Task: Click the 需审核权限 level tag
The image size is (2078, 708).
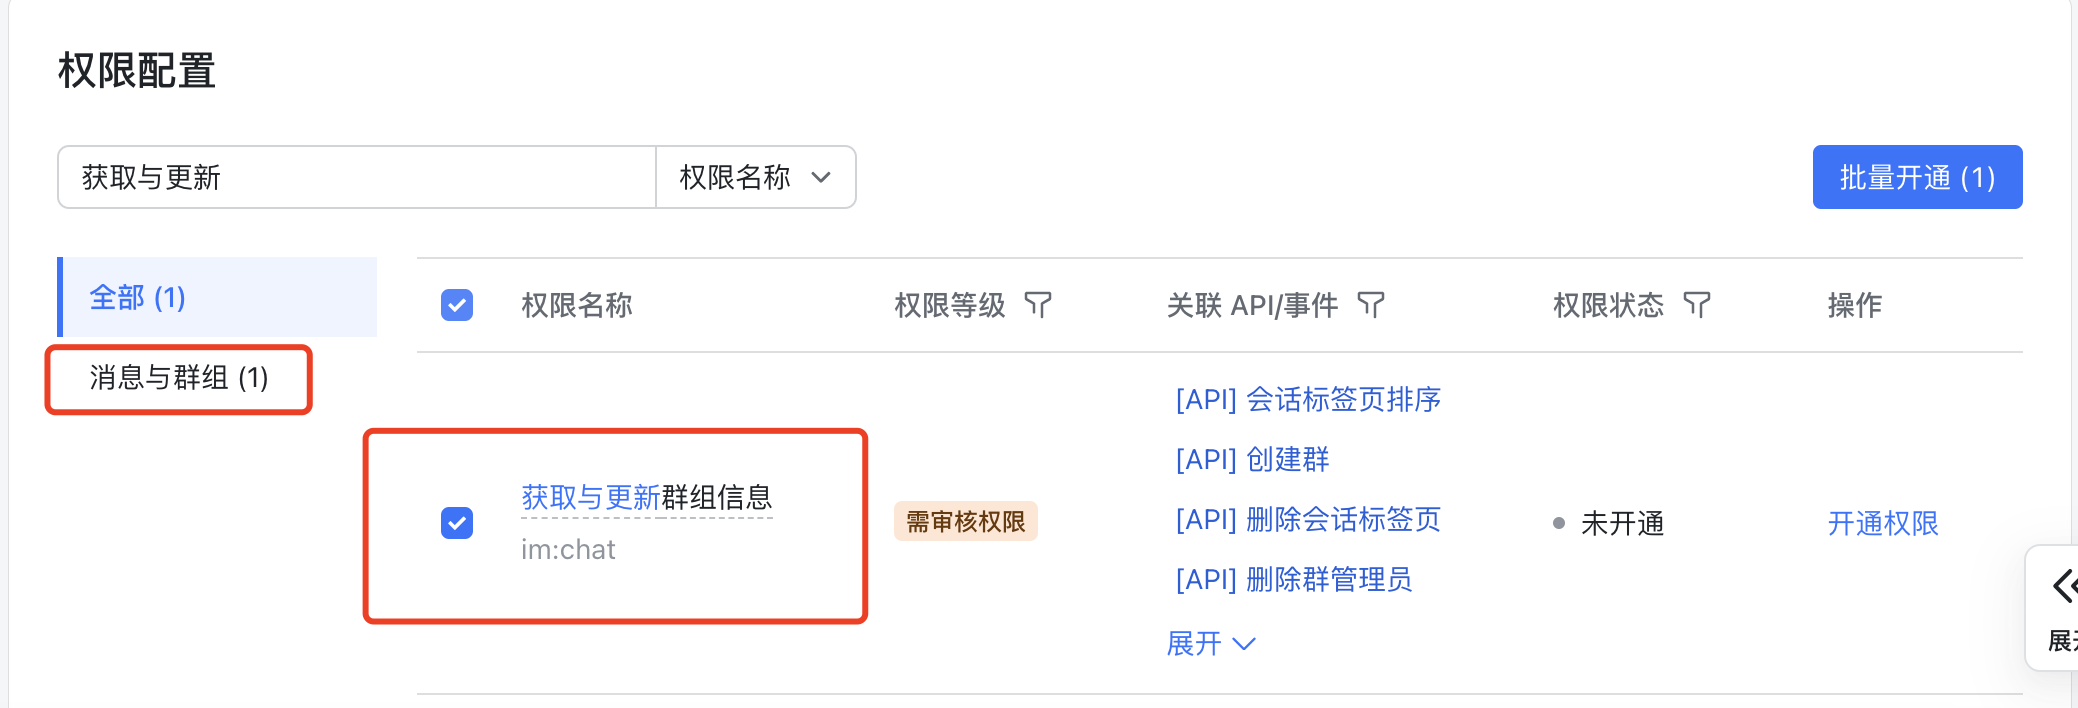Action: tap(966, 521)
